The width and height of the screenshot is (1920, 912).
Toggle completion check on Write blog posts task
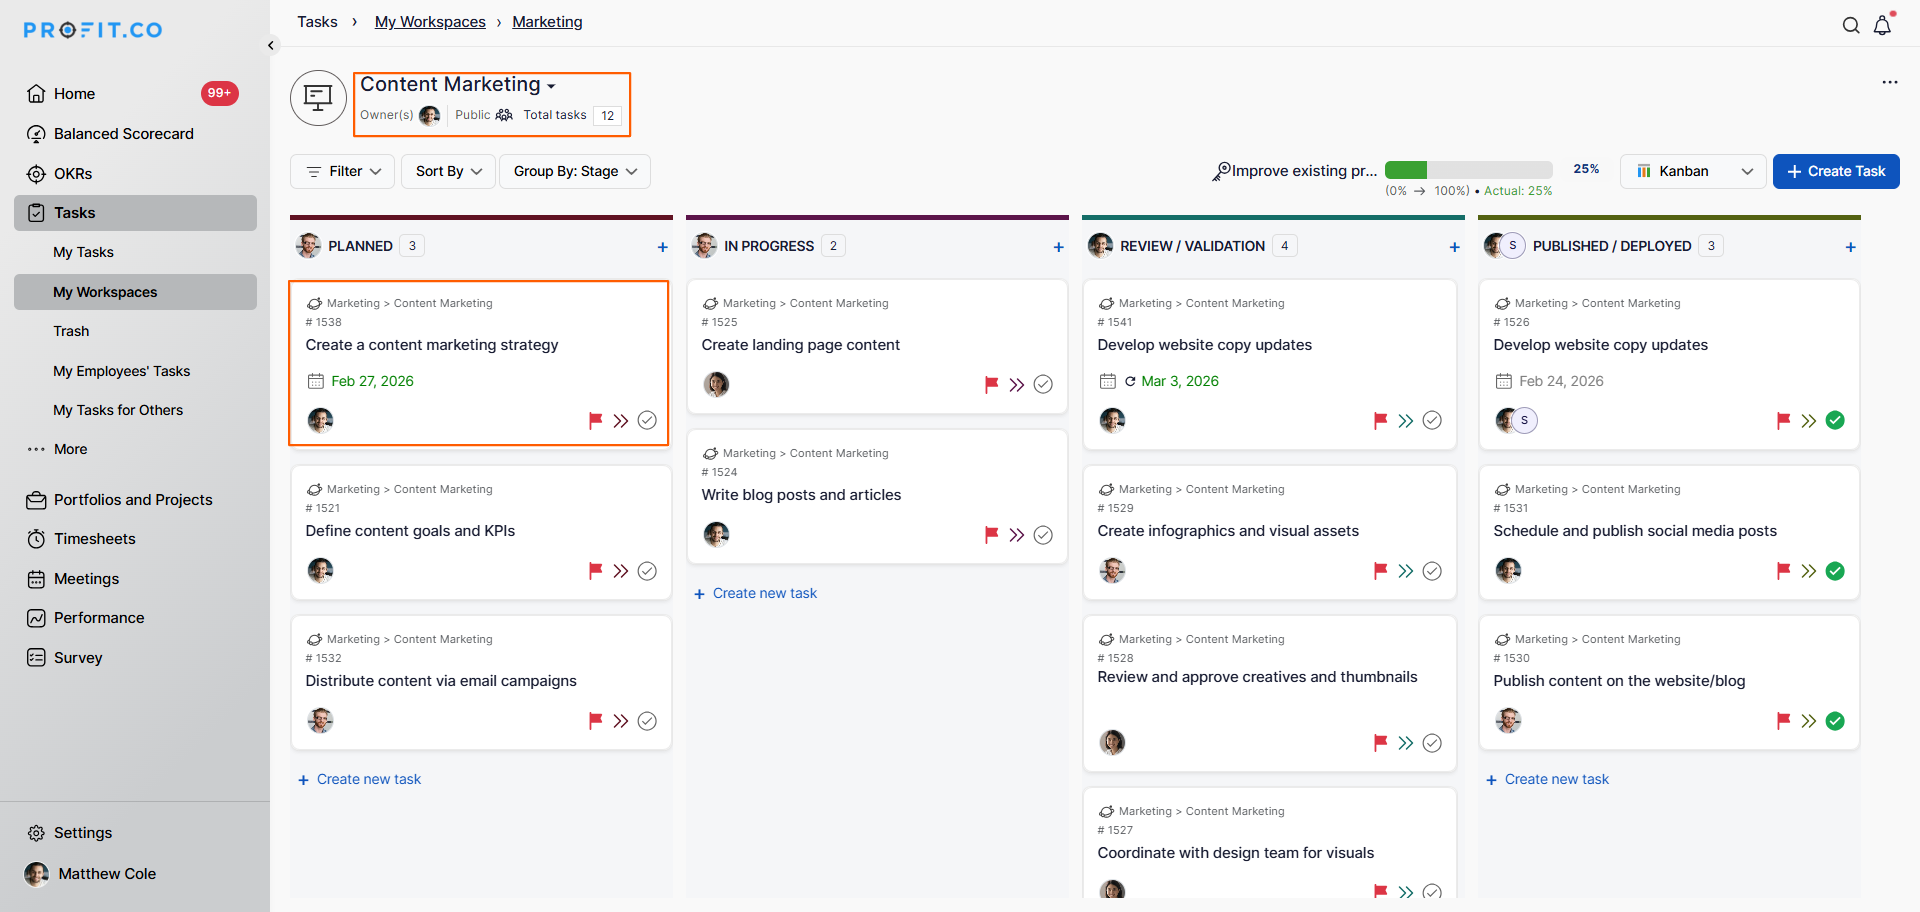[1043, 535]
